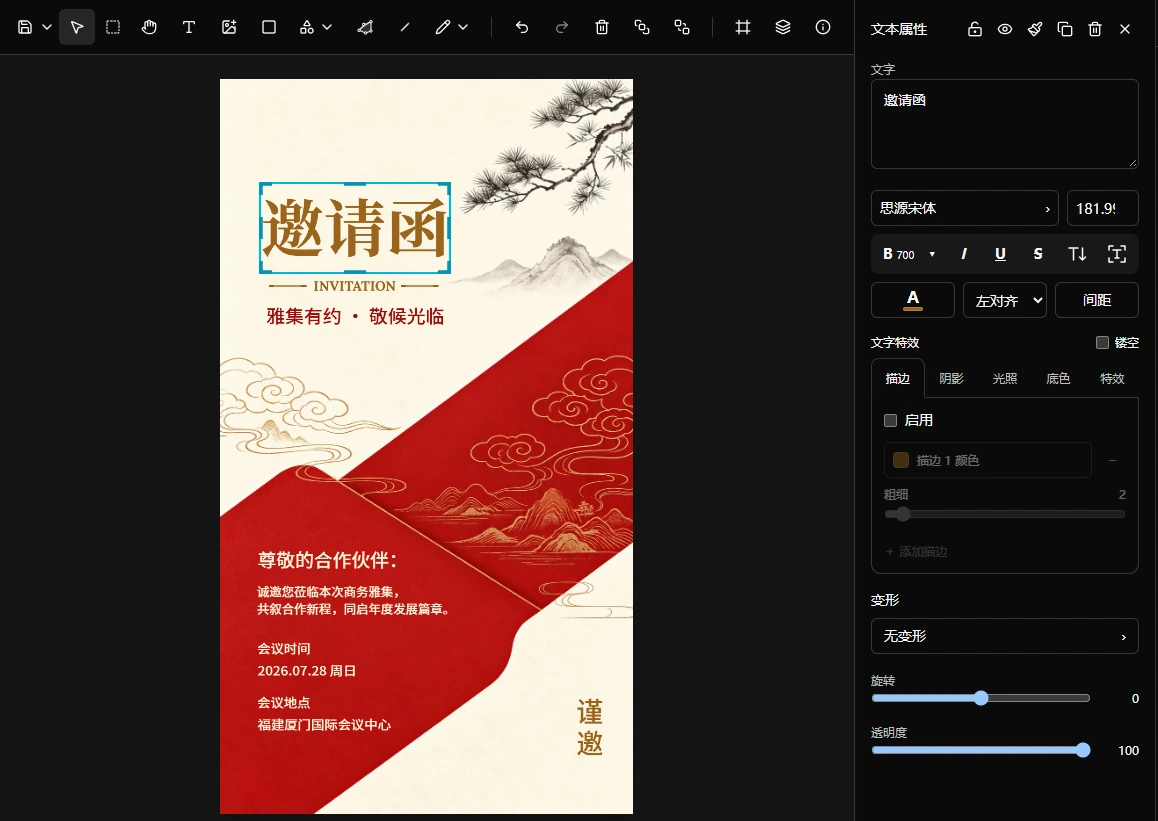The width and height of the screenshot is (1158, 821).
Task: Open the info icon in toolbar
Action: click(823, 27)
